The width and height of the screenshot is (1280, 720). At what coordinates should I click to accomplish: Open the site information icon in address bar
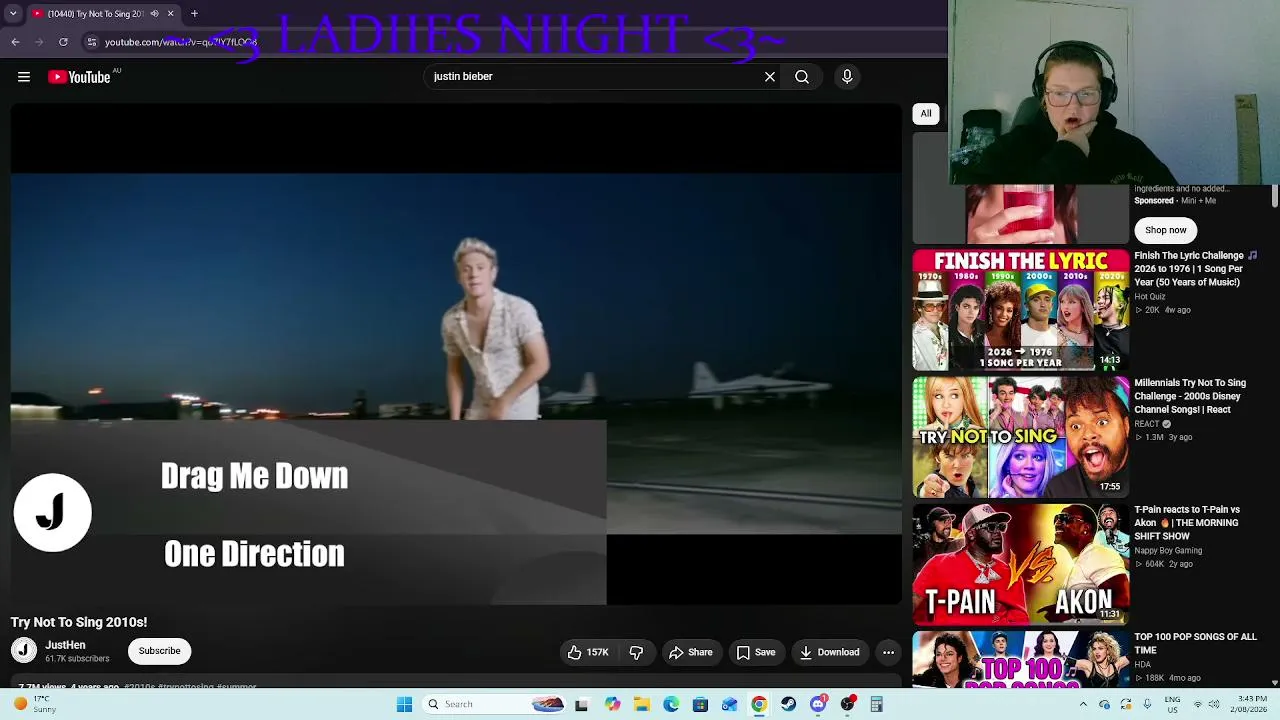(92, 42)
